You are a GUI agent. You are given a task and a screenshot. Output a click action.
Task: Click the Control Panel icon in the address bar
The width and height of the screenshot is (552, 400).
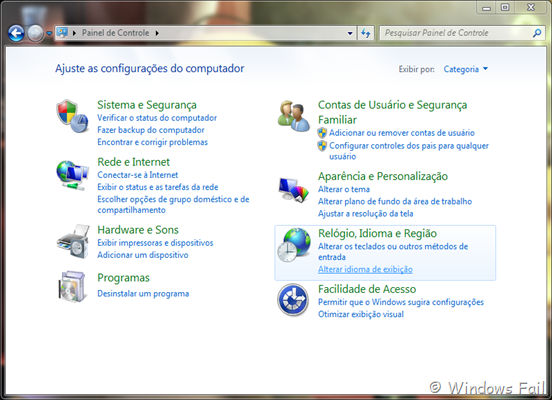[x=62, y=33]
